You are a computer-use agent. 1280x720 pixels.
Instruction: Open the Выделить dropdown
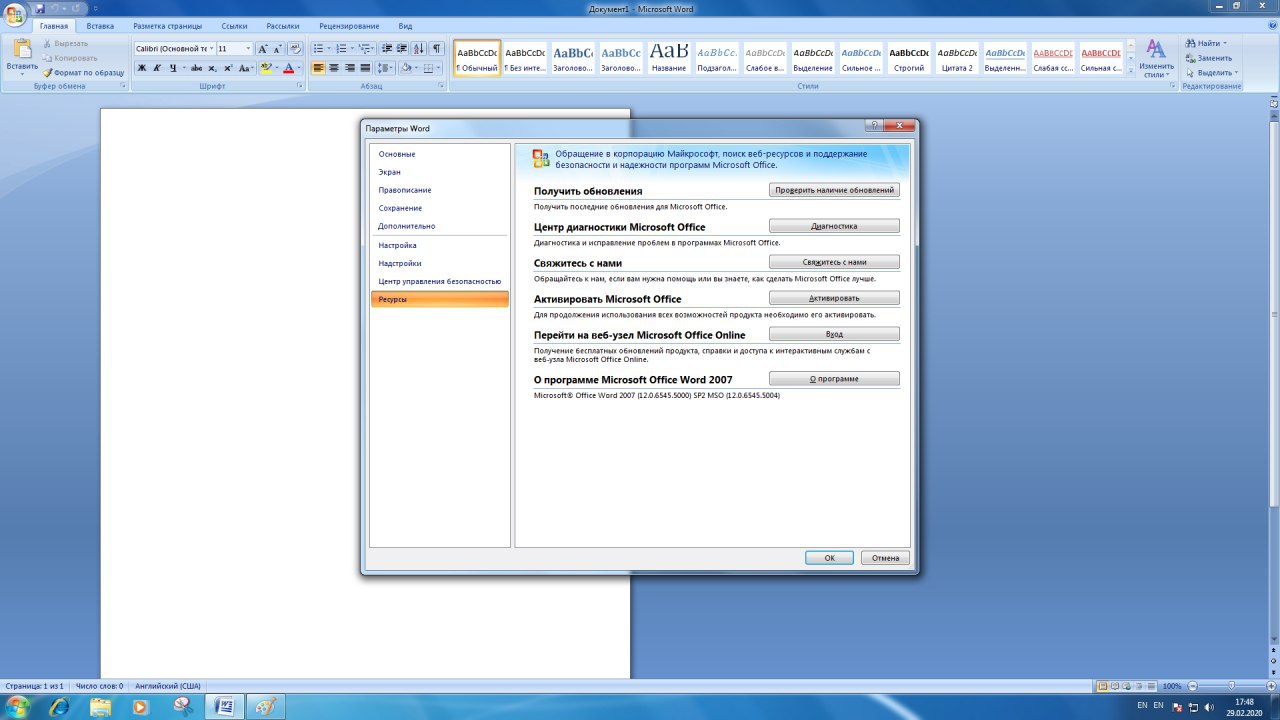click(1211, 72)
